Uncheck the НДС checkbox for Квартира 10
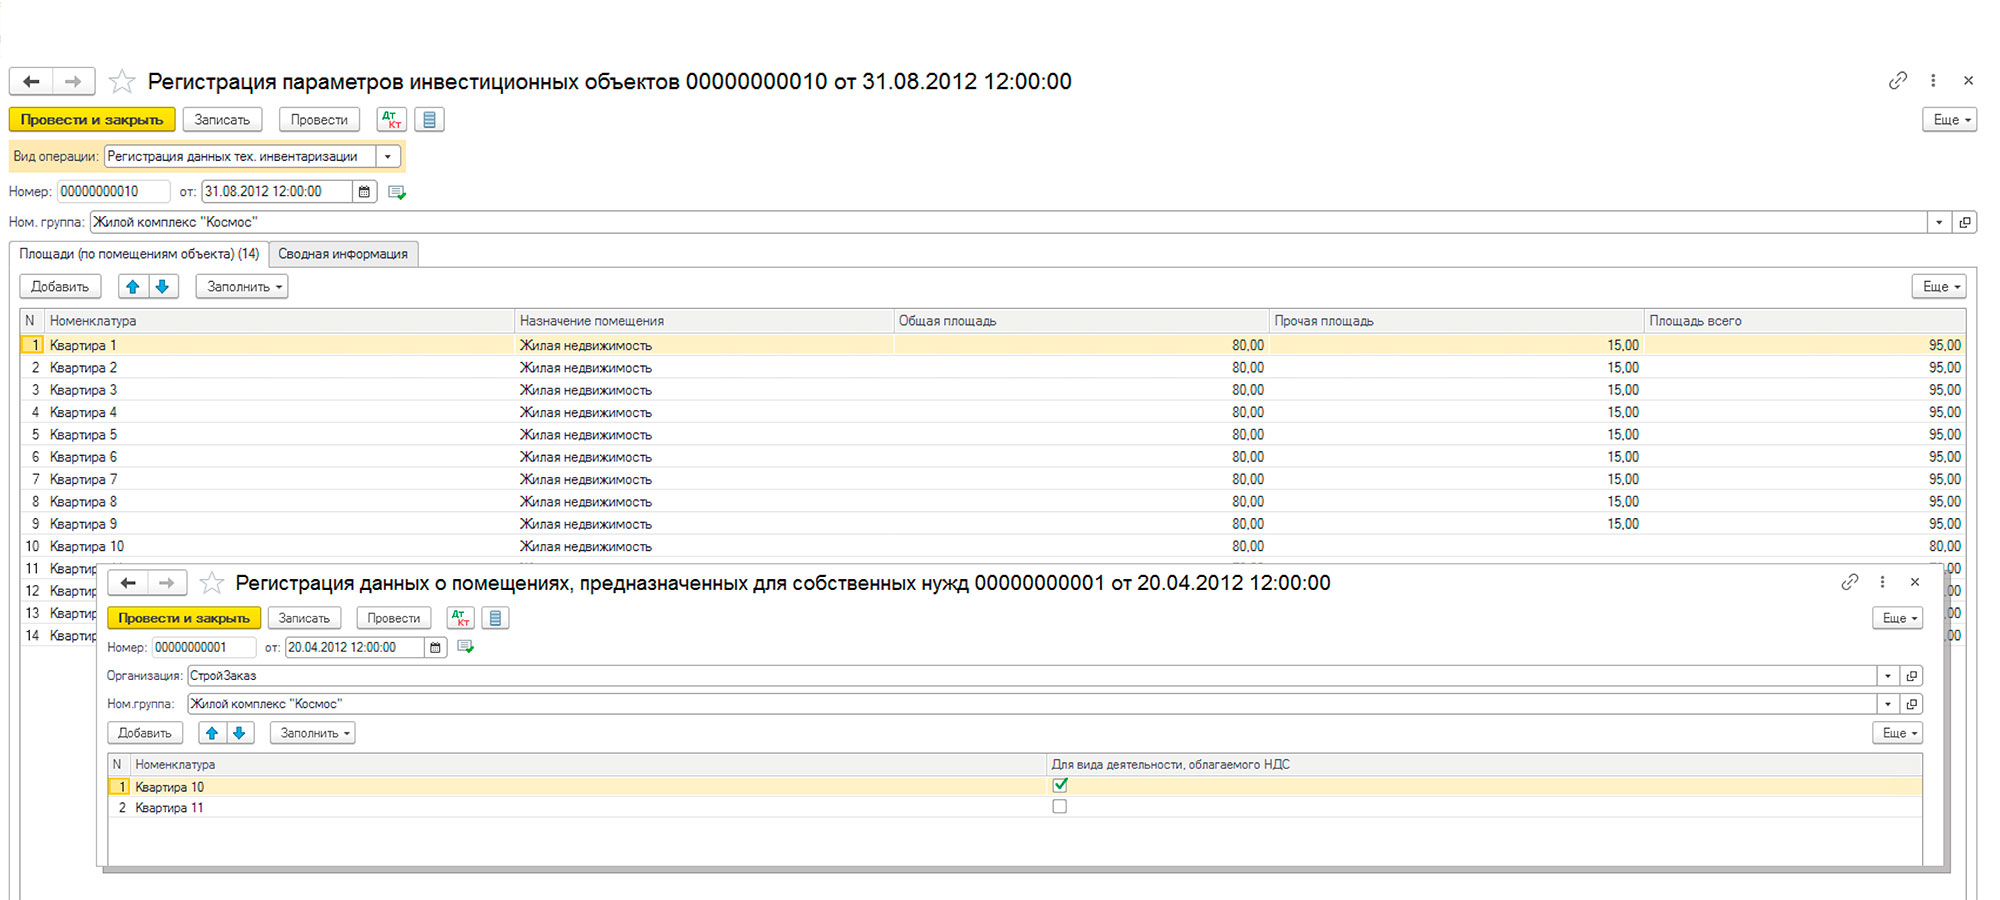 [1060, 786]
